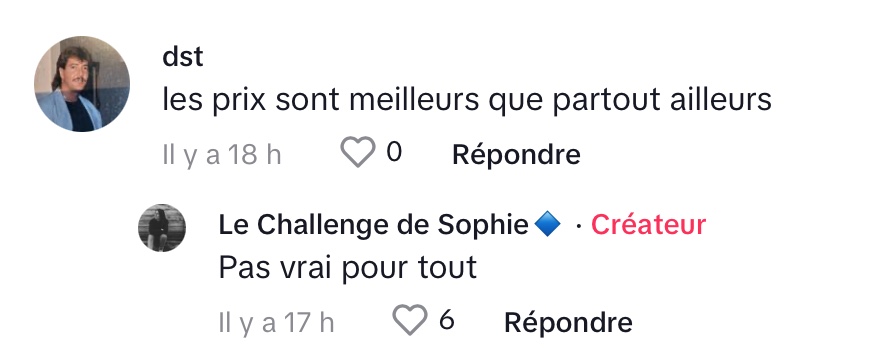Open the Le Challenge de Sophie username

tap(373, 225)
